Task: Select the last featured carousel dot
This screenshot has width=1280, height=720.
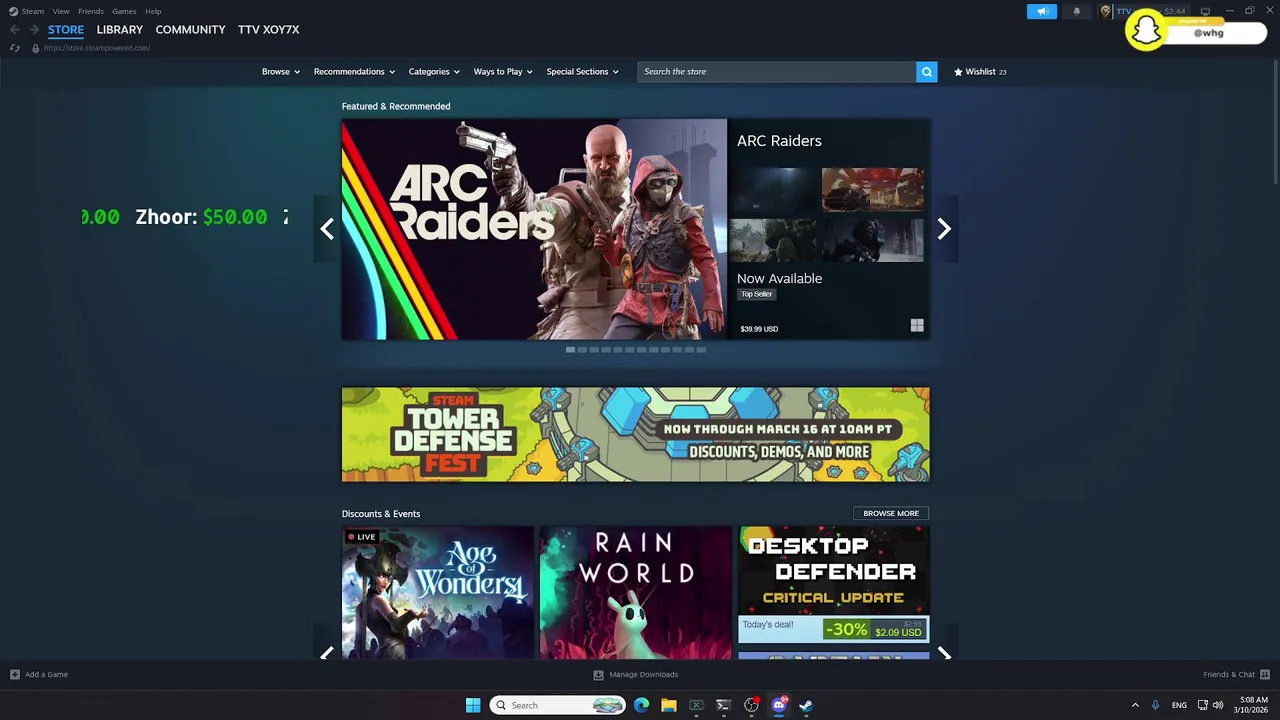Action: pyautogui.click(x=701, y=350)
